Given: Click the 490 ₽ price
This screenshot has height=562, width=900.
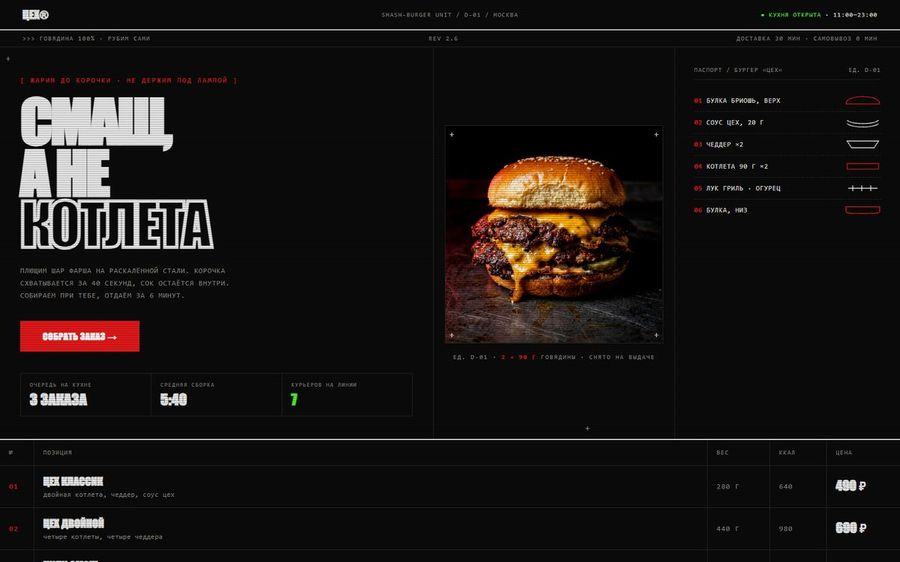Looking at the screenshot, I should tap(851, 486).
